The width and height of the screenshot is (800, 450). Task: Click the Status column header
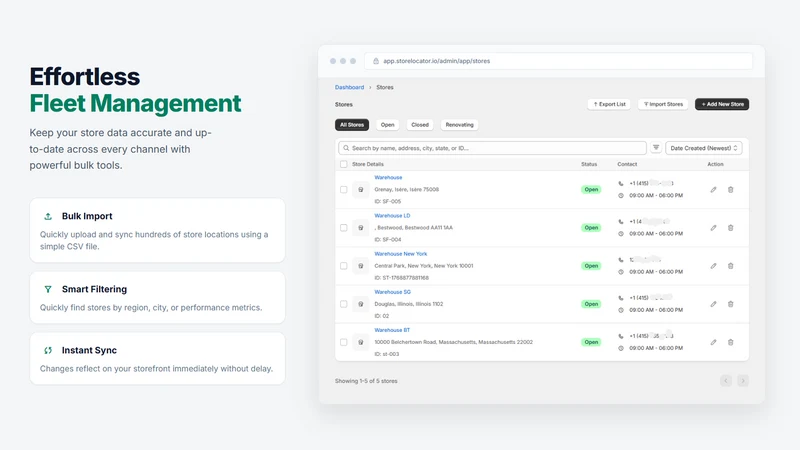coord(589,164)
